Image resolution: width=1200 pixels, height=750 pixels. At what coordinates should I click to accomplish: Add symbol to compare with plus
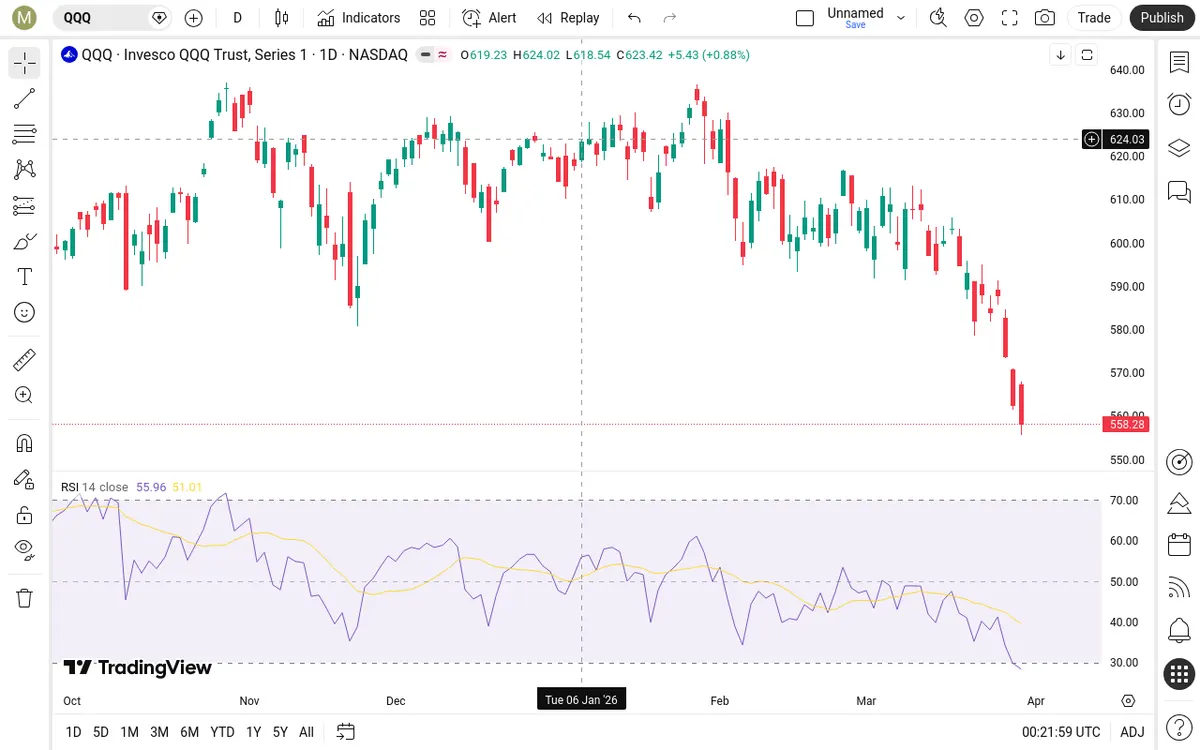point(194,17)
